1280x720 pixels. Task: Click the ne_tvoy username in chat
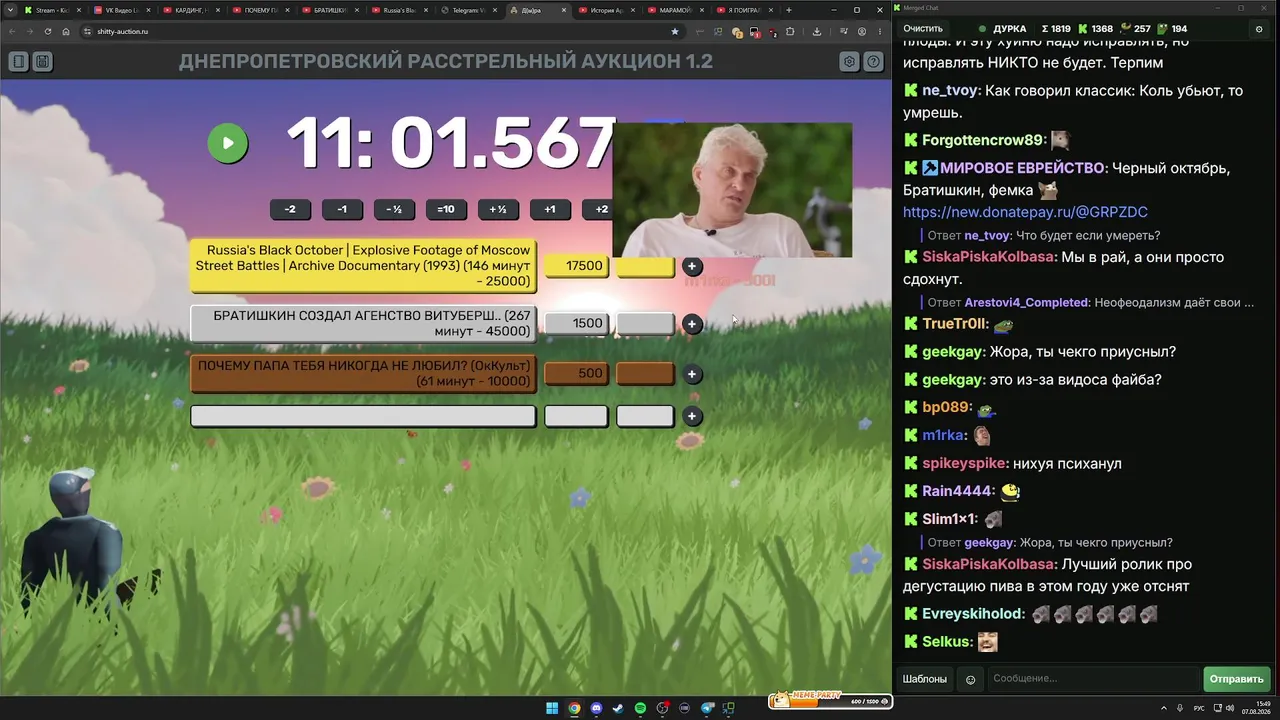point(949,91)
